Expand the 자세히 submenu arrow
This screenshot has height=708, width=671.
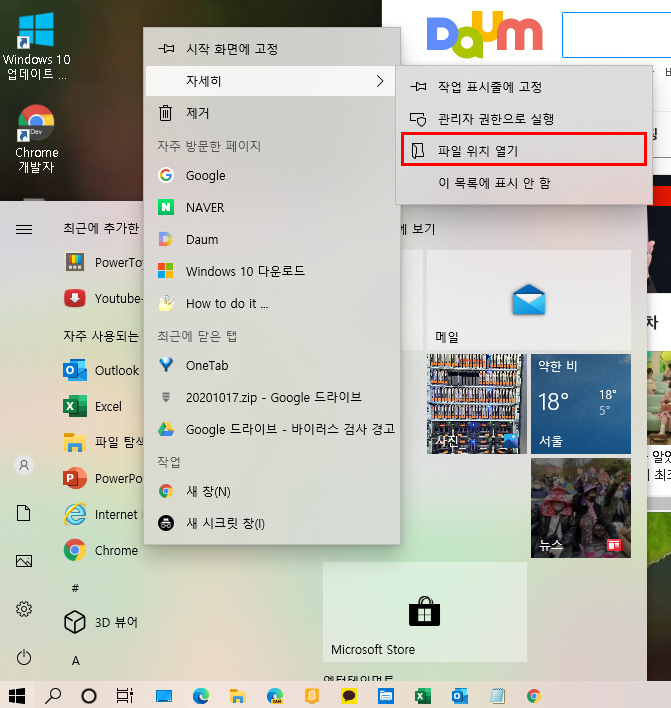pos(380,81)
